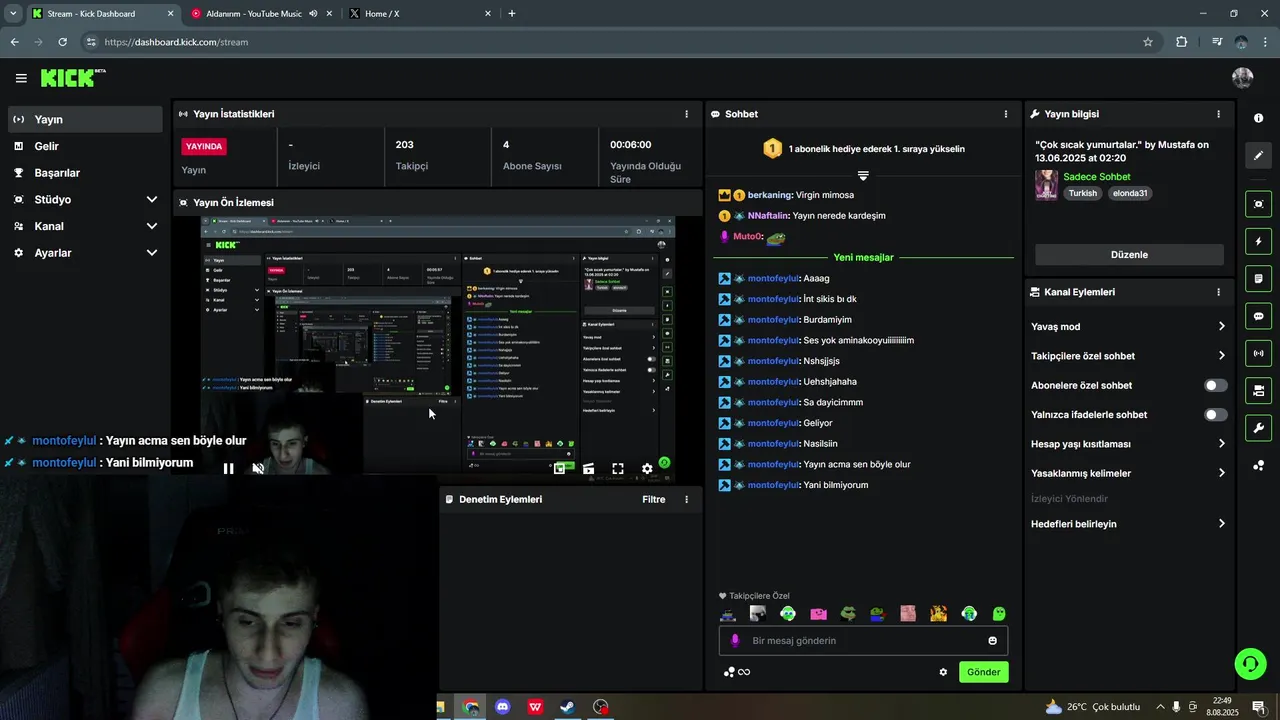
Task: Insert the pink camera emote
Action: pos(818,614)
